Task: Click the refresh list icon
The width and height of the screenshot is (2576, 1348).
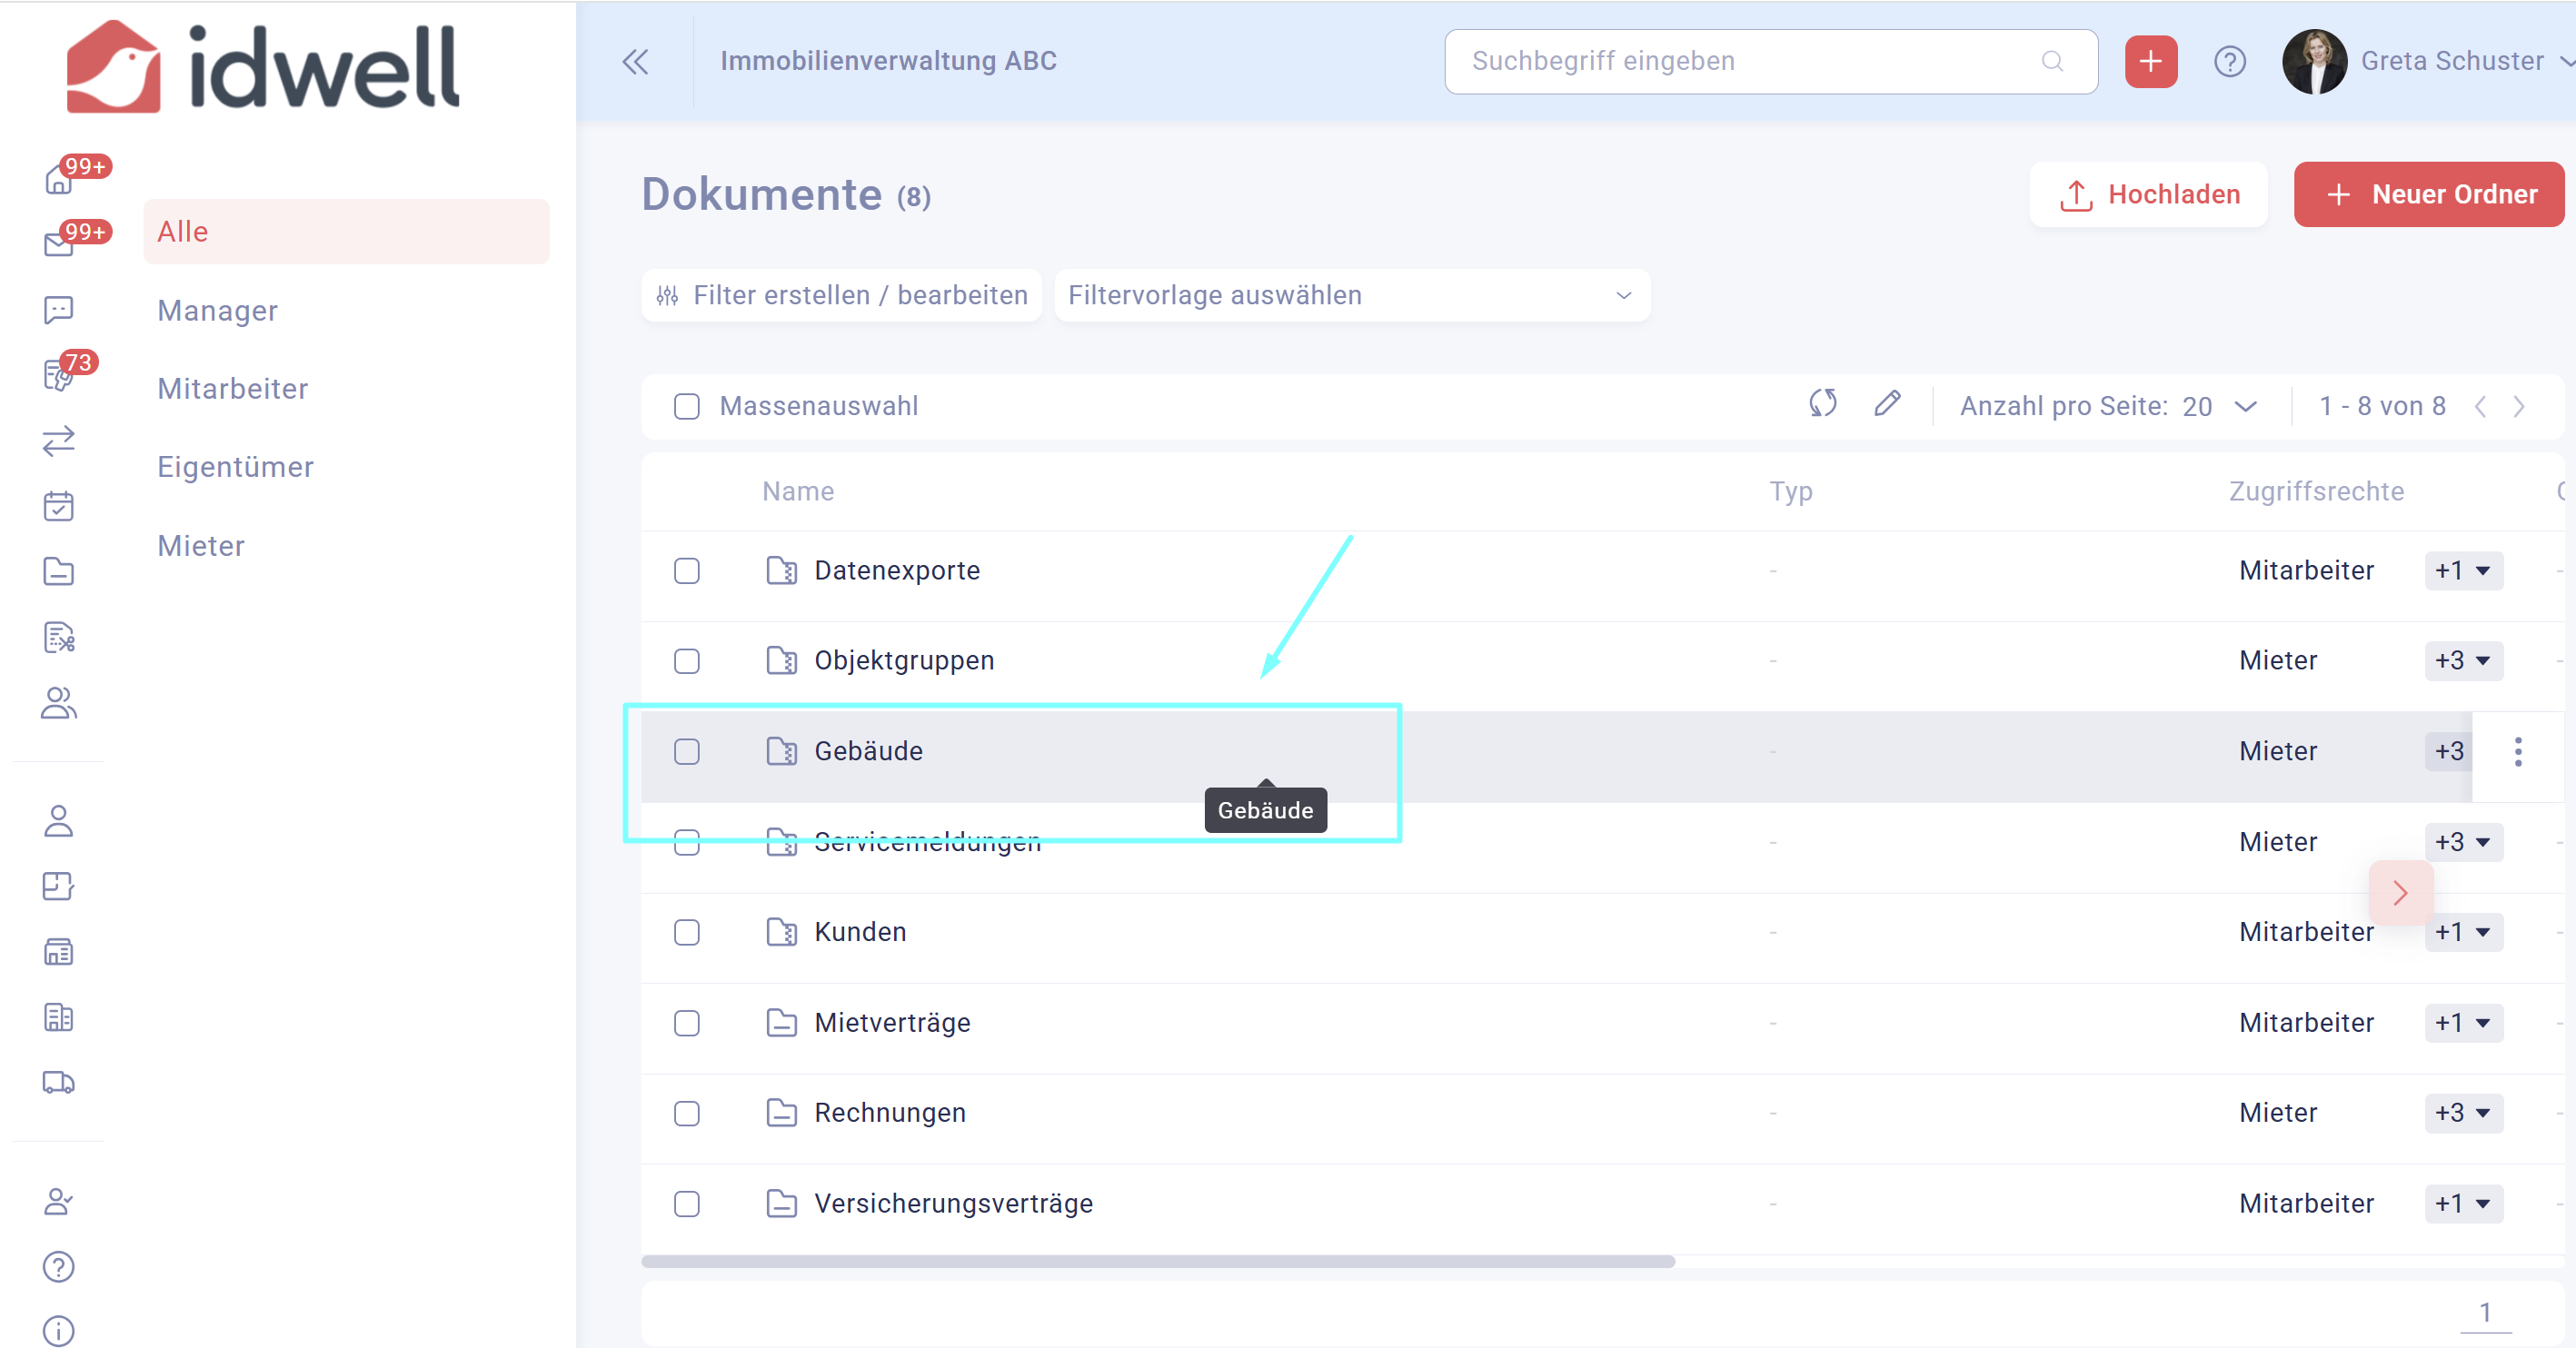Action: 1822,404
